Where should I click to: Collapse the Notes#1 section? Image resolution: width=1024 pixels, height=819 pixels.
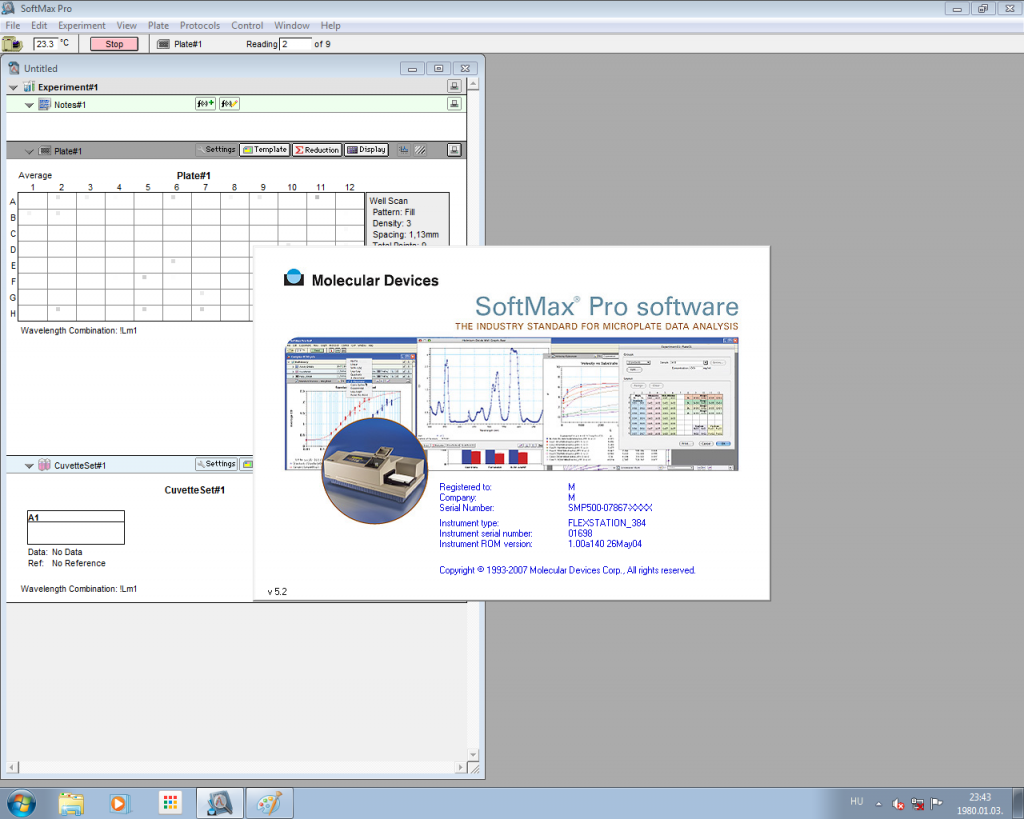(29, 105)
